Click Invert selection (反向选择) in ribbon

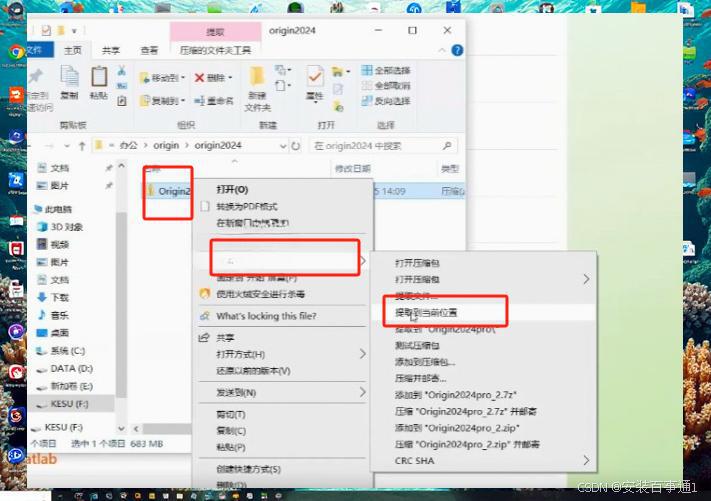pos(386,101)
